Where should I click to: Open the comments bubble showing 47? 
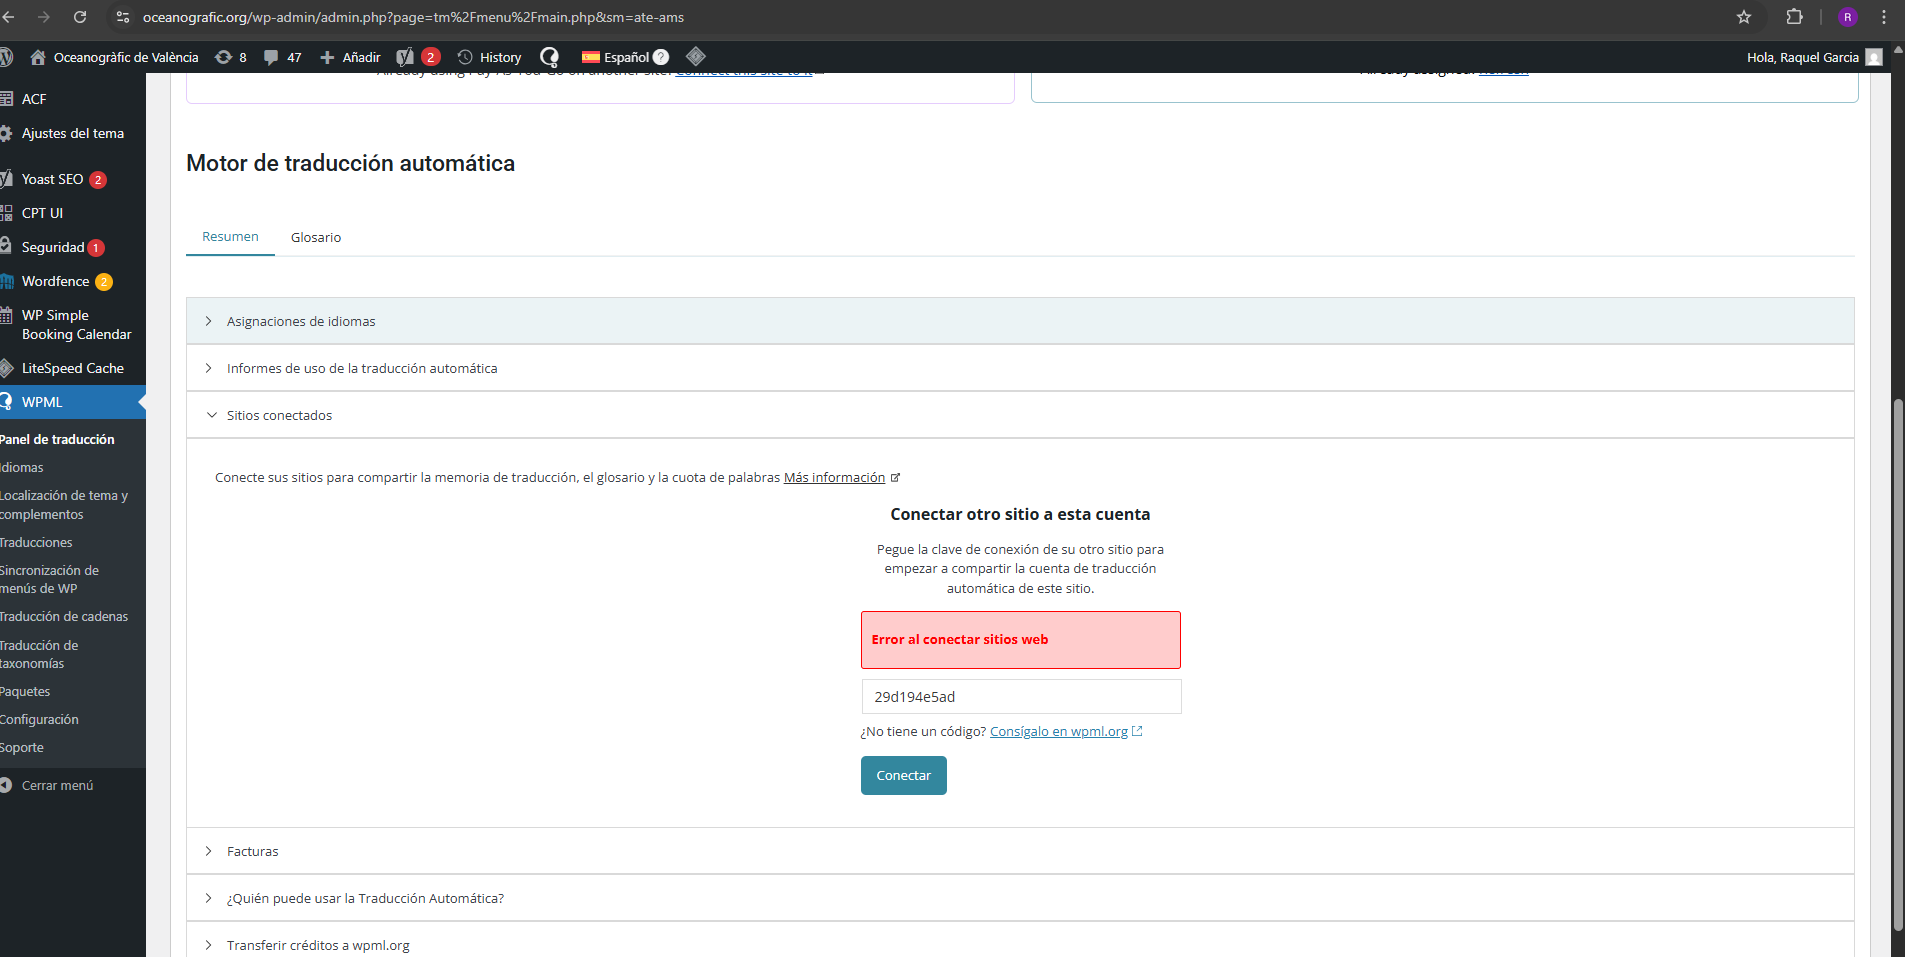tap(282, 57)
